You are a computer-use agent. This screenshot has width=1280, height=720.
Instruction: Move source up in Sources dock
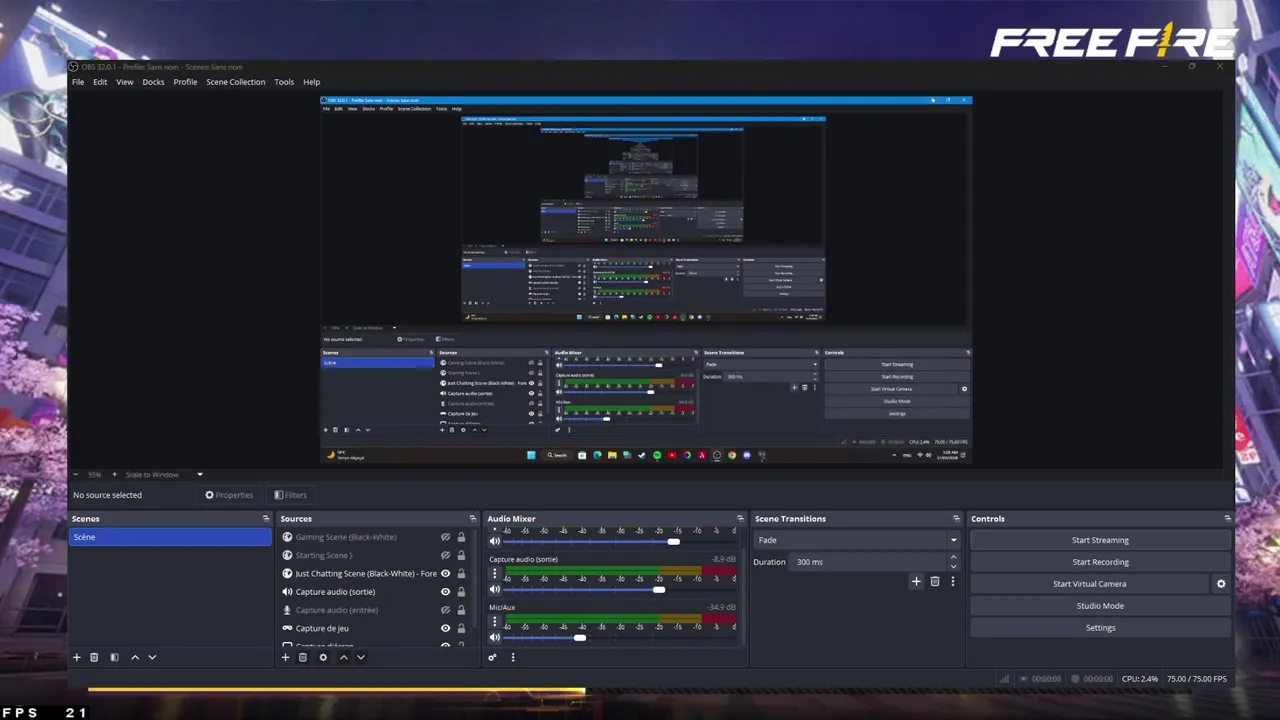tap(344, 657)
